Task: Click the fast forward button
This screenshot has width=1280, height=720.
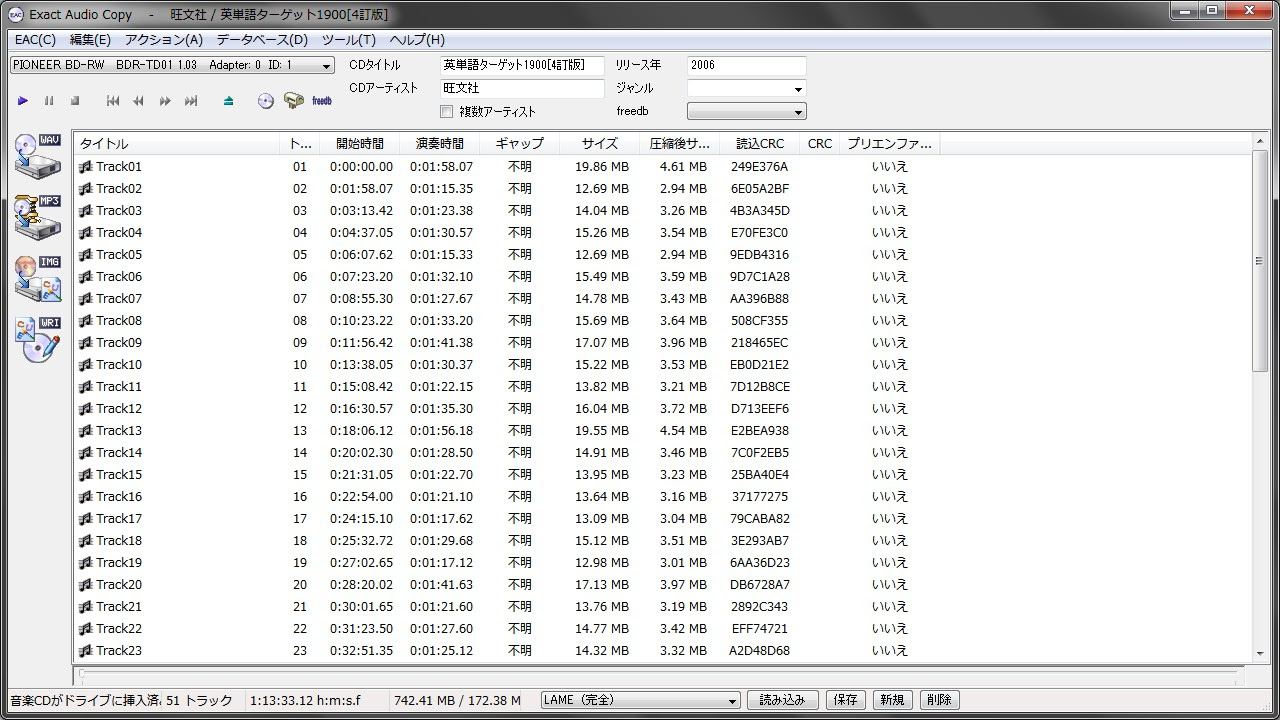Action: [165, 101]
